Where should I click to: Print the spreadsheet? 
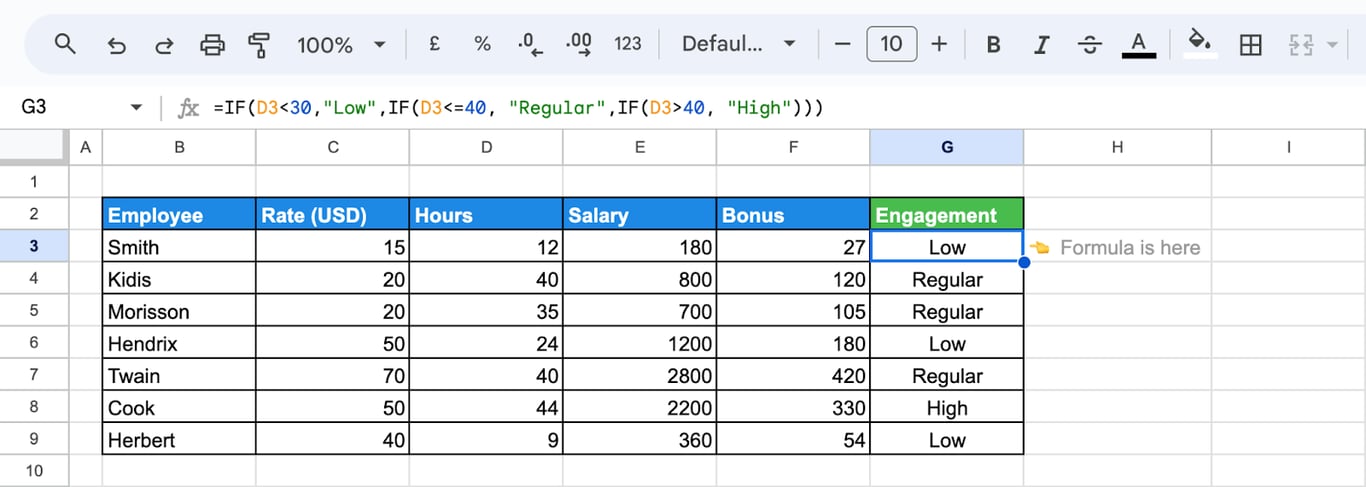(x=212, y=45)
